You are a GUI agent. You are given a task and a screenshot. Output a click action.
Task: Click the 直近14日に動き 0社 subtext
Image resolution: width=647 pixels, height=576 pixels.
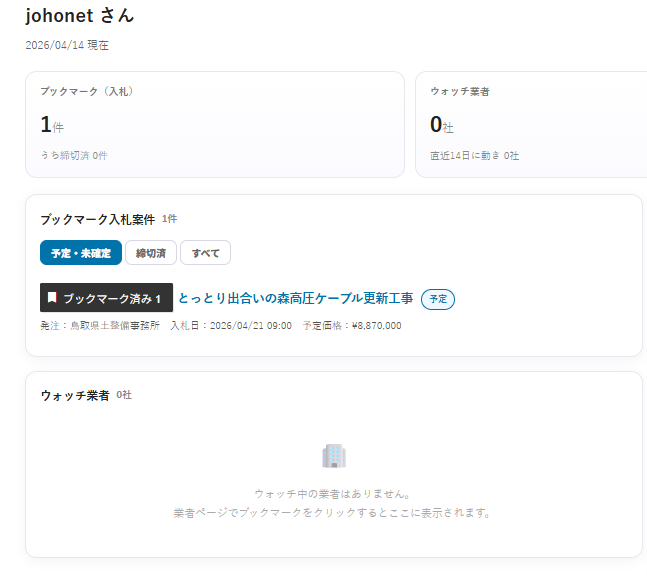(474, 156)
